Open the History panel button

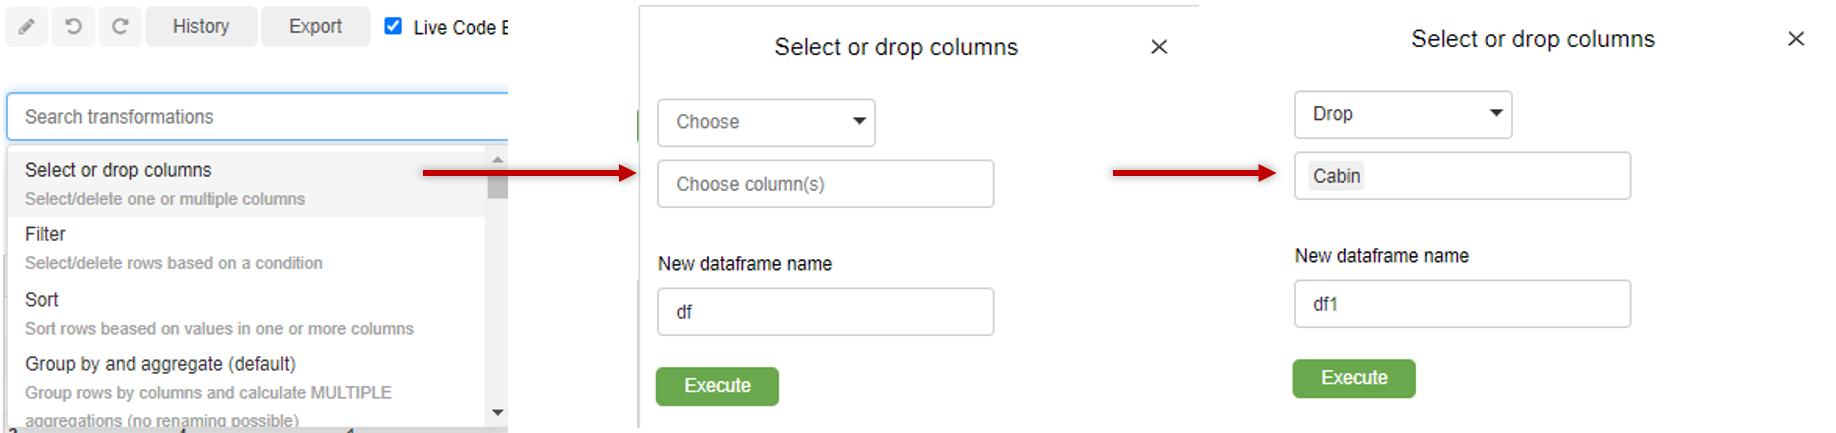201,27
